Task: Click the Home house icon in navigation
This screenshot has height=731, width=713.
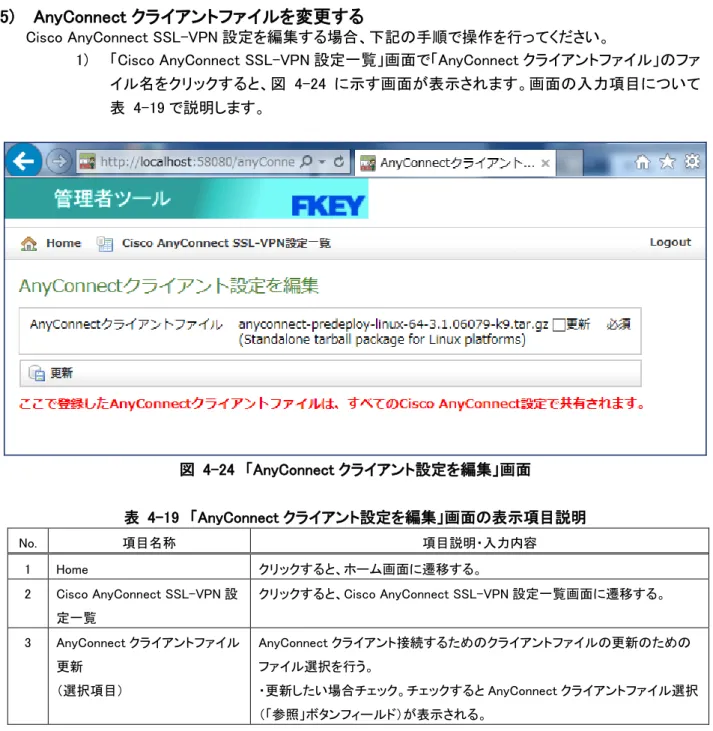Action: (x=29, y=243)
